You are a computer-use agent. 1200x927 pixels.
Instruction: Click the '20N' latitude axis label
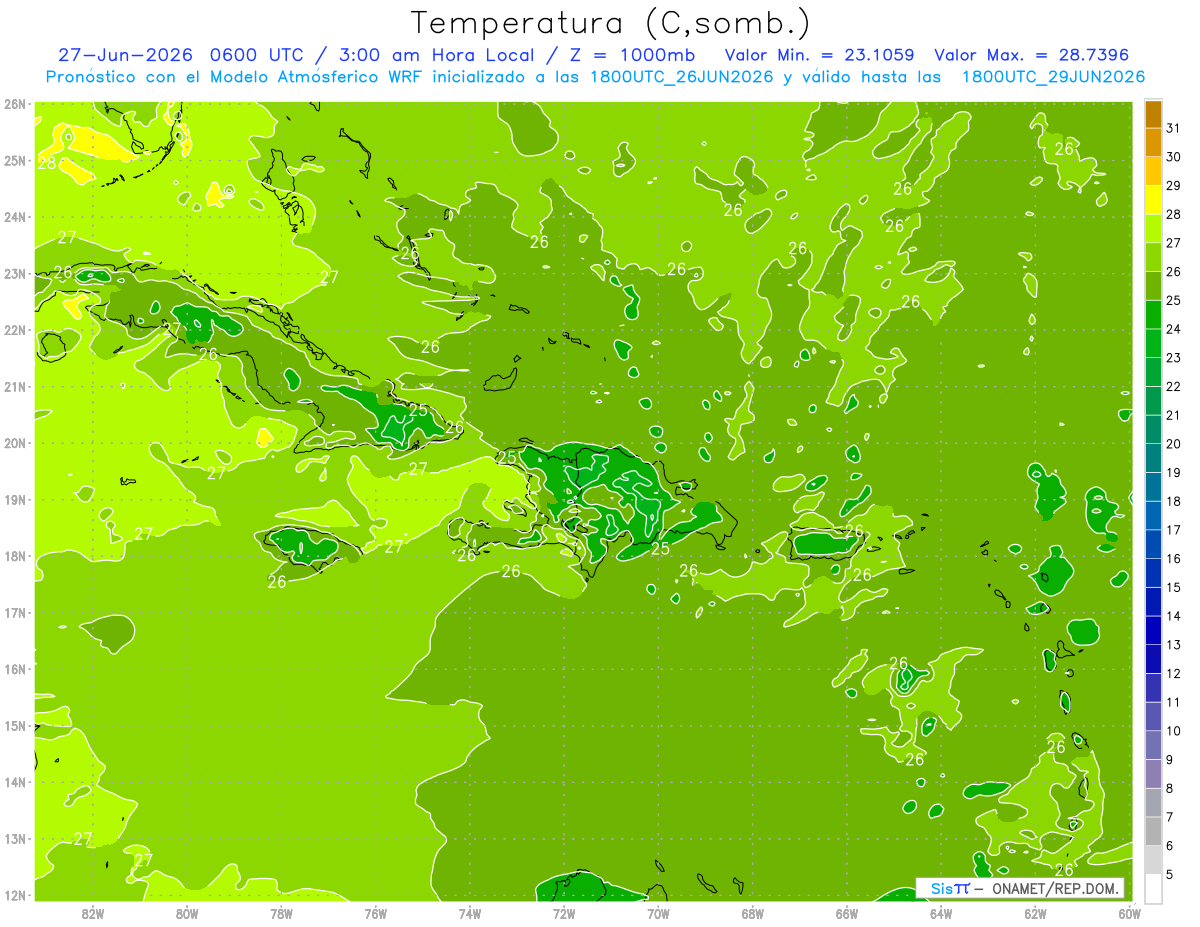pyautogui.click(x=15, y=443)
